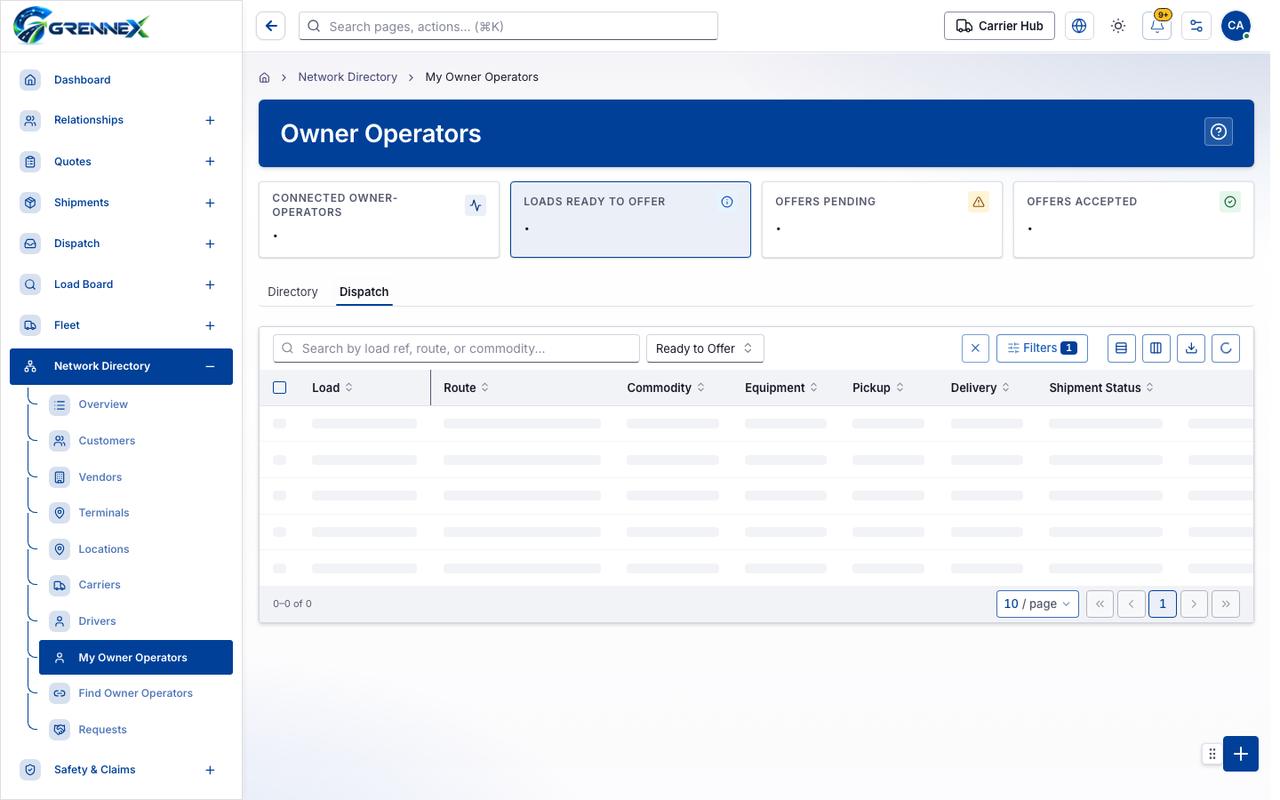Image resolution: width=1280 pixels, height=800 pixels.
Task: Open the 10 / page size dropdown
Action: point(1037,604)
